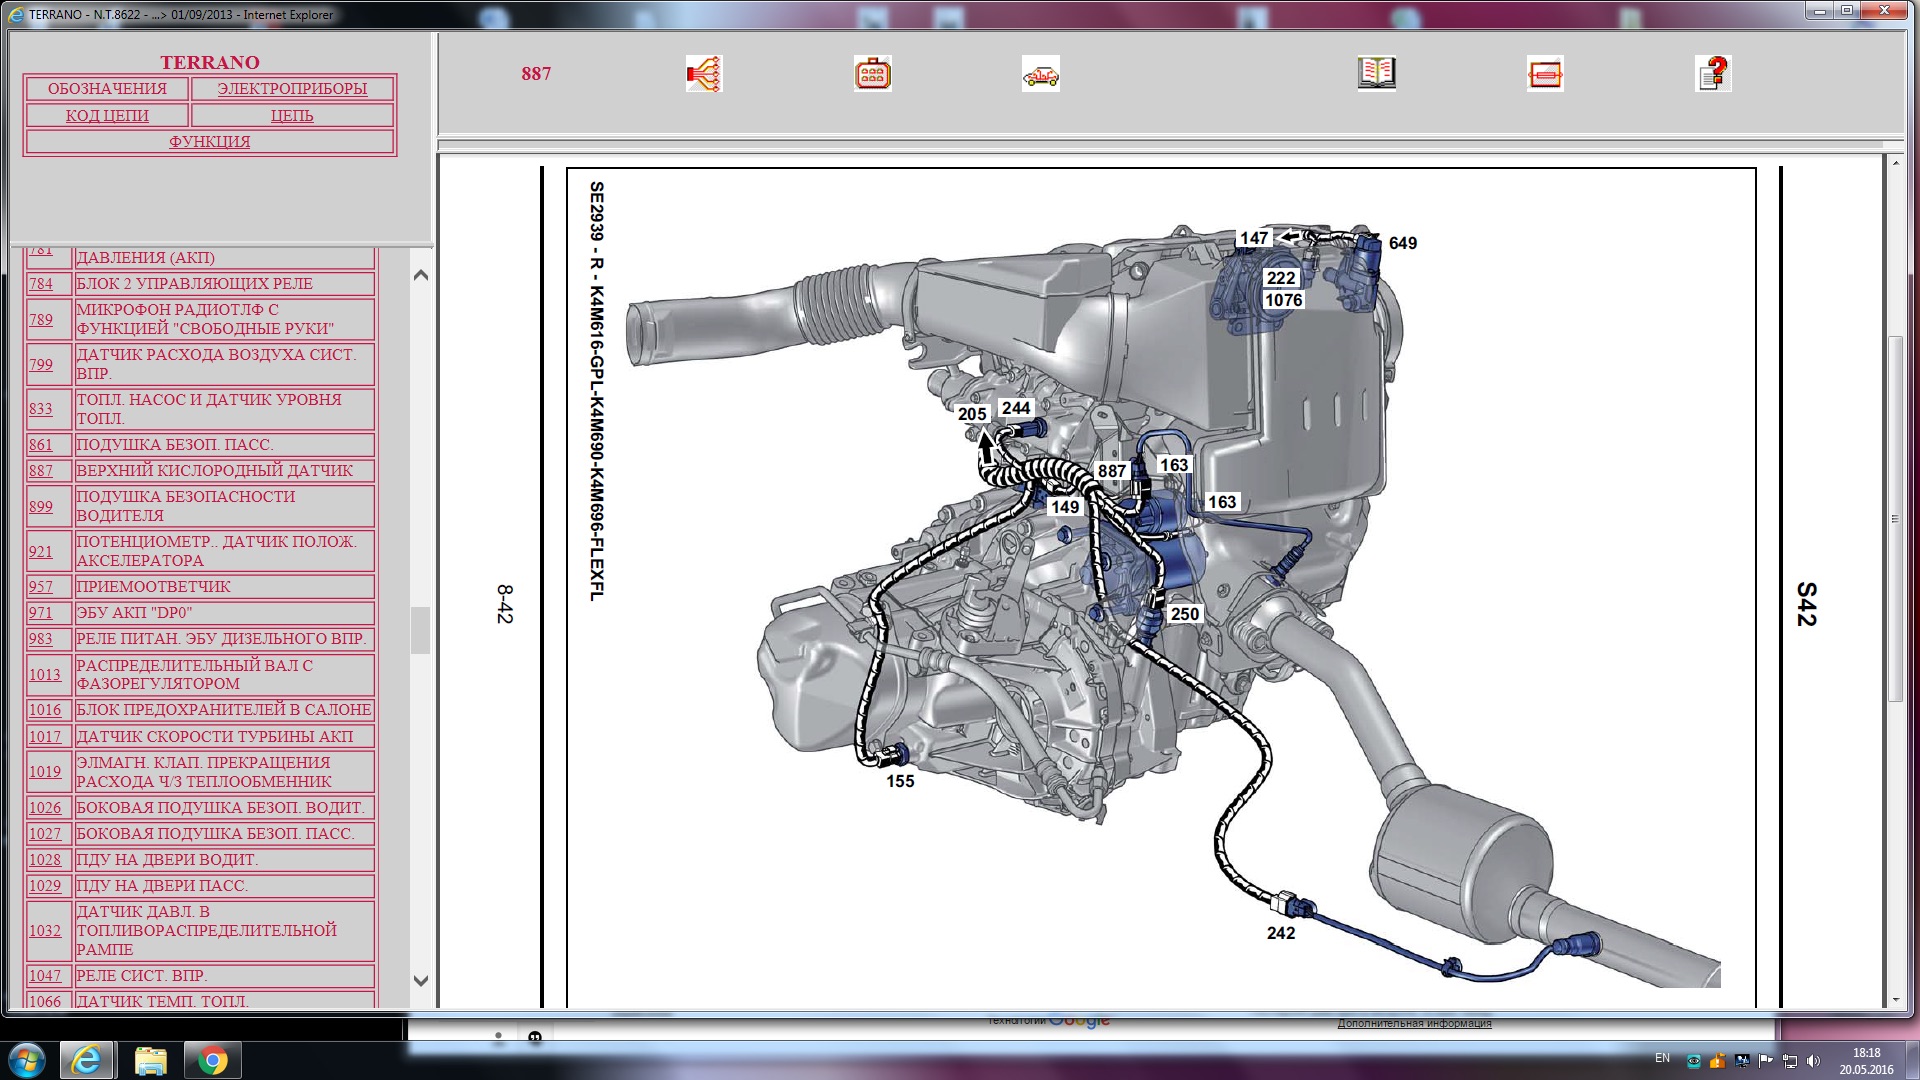Open the help question mark icon
The image size is (1920, 1080).
click(x=1713, y=74)
